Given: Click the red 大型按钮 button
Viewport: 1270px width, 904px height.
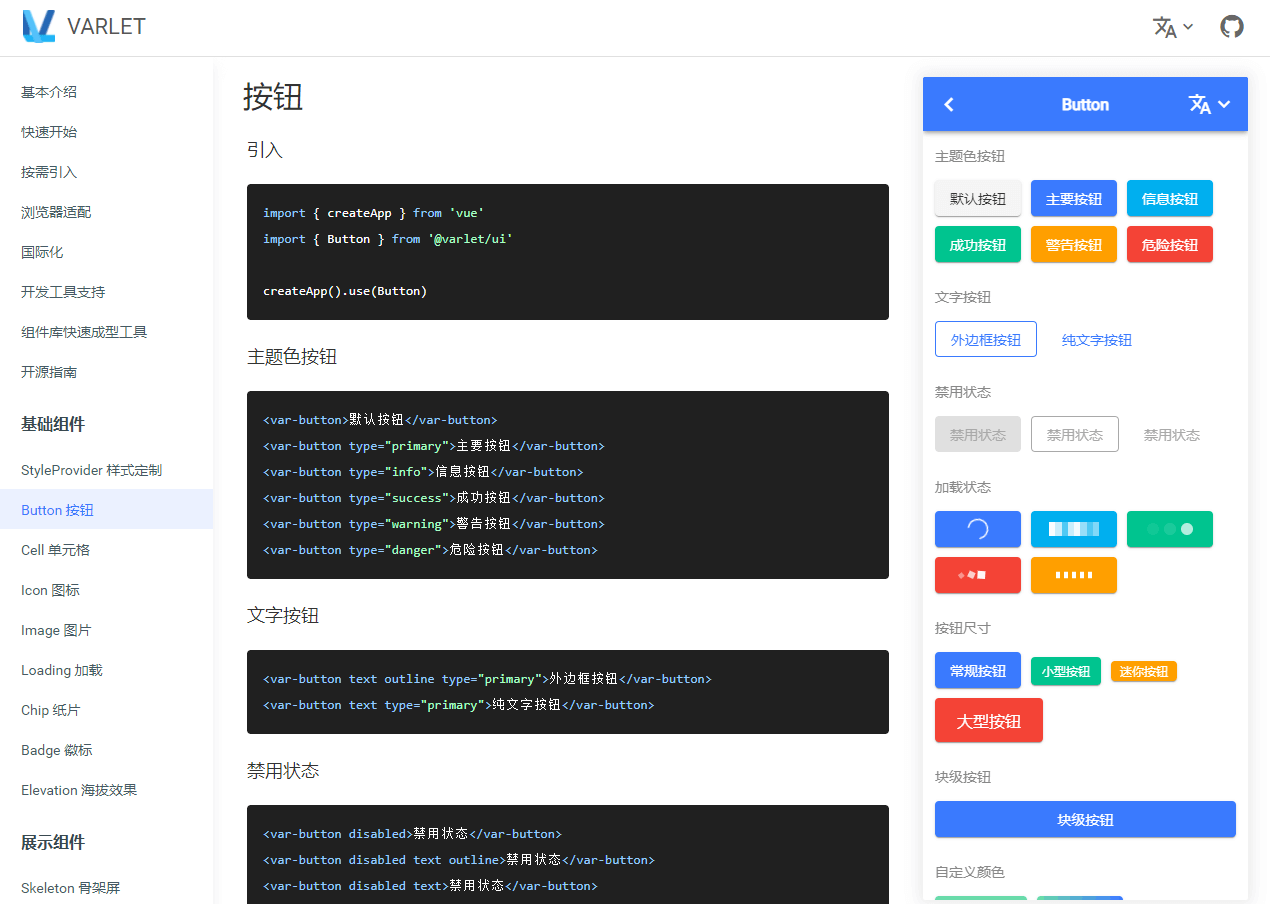Looking at the screenshot, I should point(989,720).
